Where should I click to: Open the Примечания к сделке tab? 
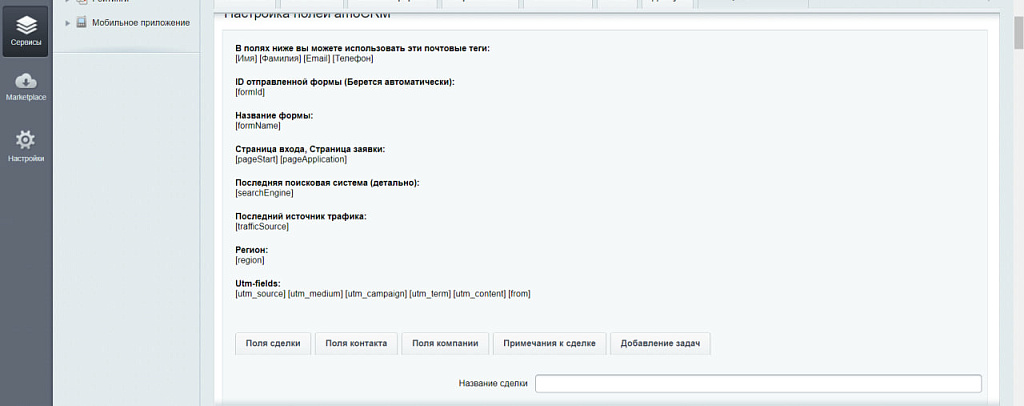550,343
